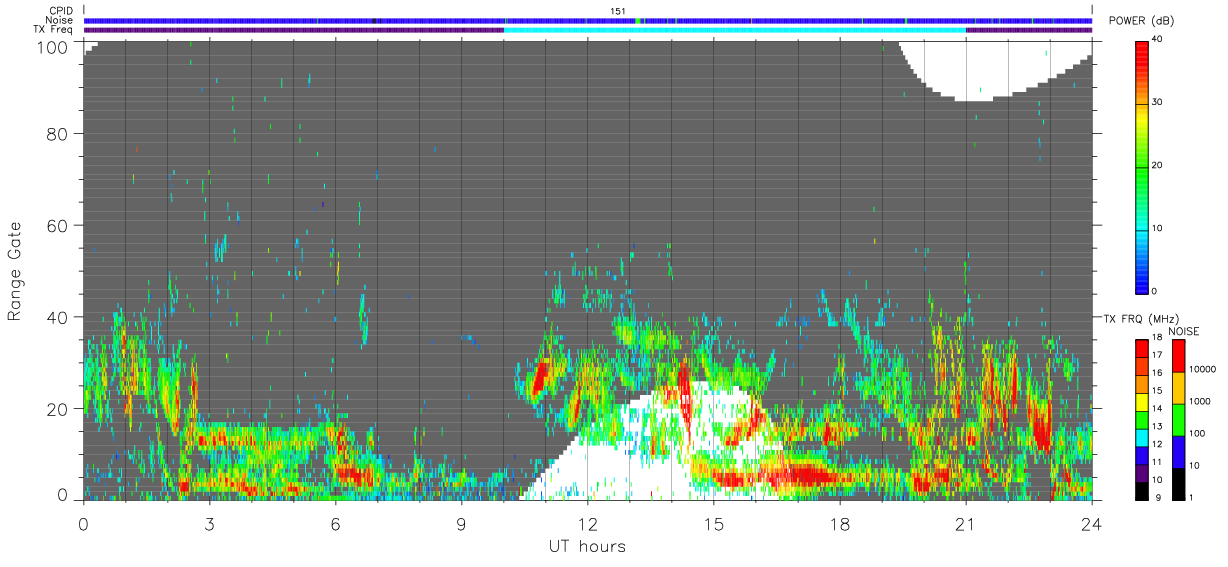Click the 21 label on UT hours axis

[966, 523]
